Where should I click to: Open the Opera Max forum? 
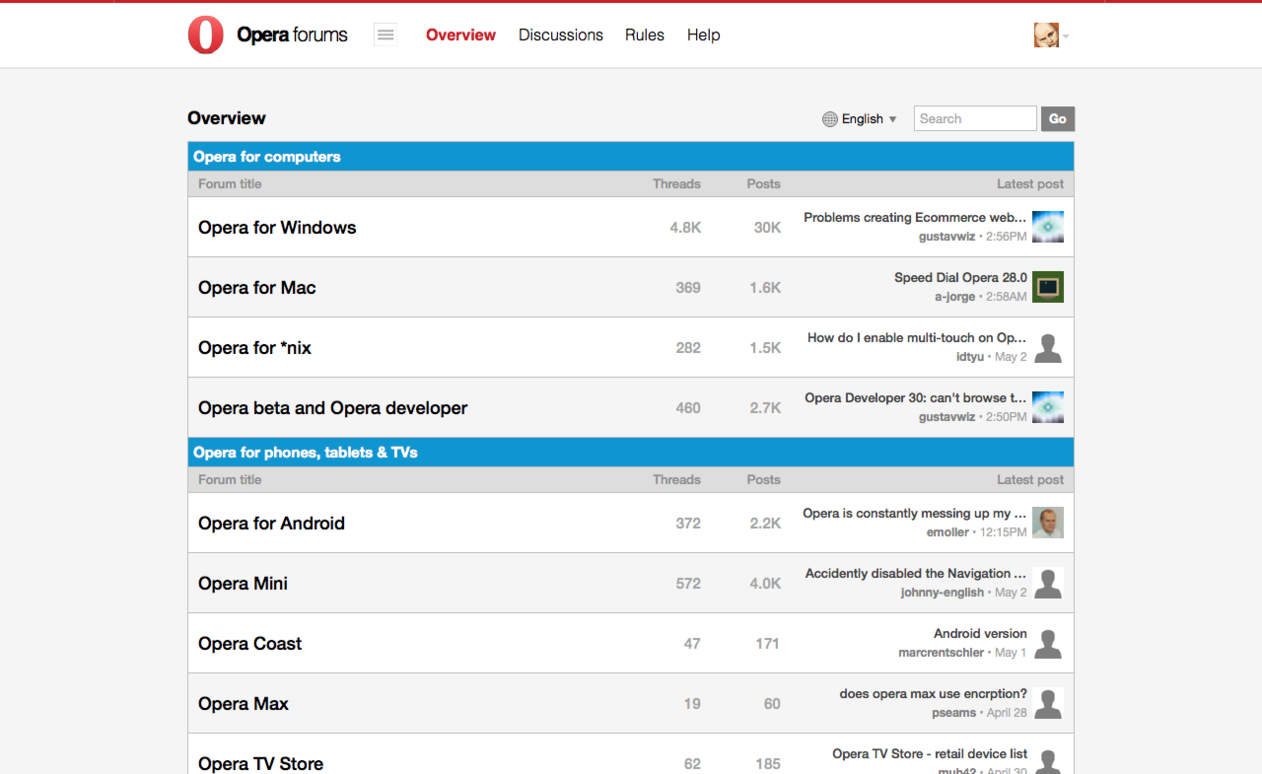point(243,704)
